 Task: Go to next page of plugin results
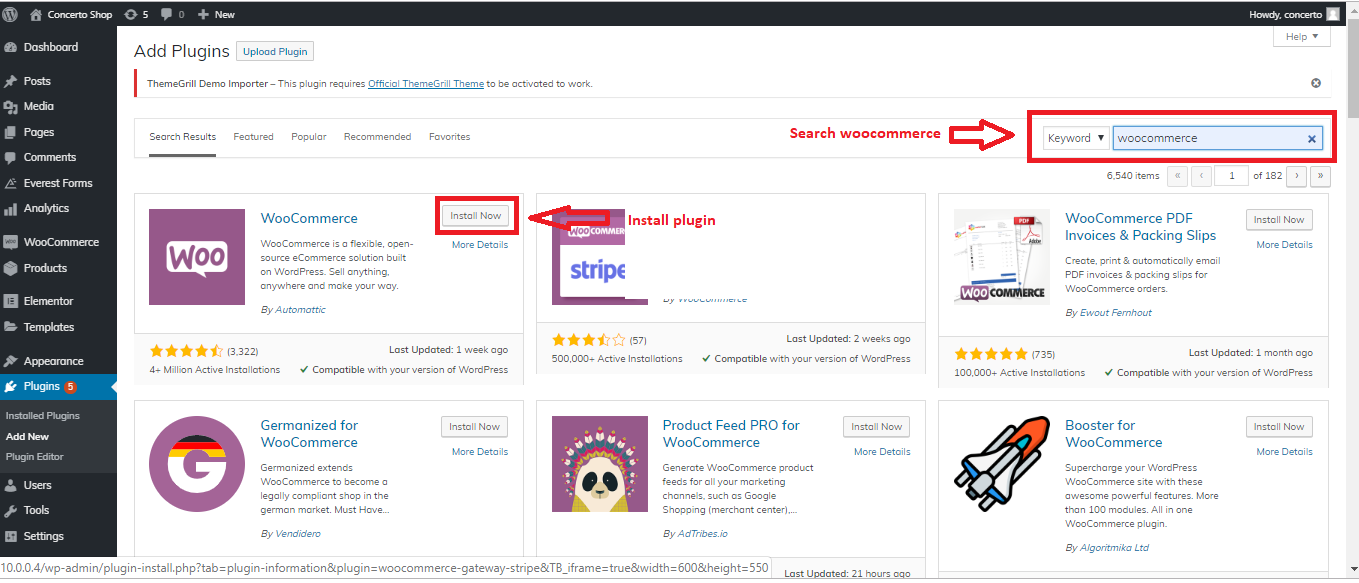click(1297, 176)
